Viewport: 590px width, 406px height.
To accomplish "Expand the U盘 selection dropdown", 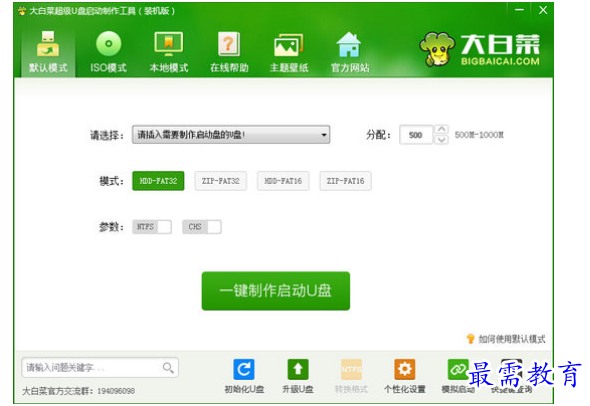I will click(x=231, y=135).
